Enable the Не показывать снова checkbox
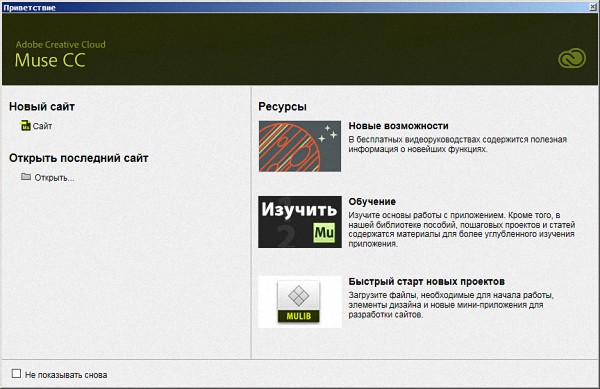600x389 pixels. coord(16,373)
